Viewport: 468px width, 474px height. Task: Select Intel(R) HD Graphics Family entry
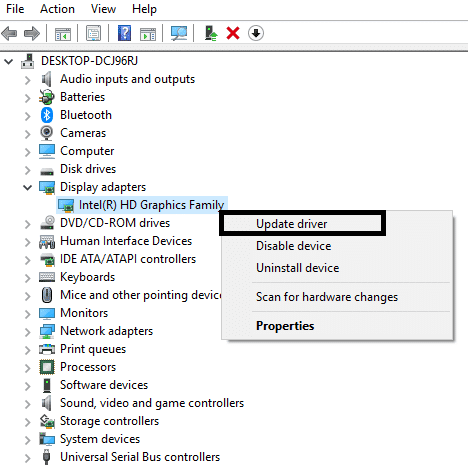pyautogui.click(x=151, y=205)
